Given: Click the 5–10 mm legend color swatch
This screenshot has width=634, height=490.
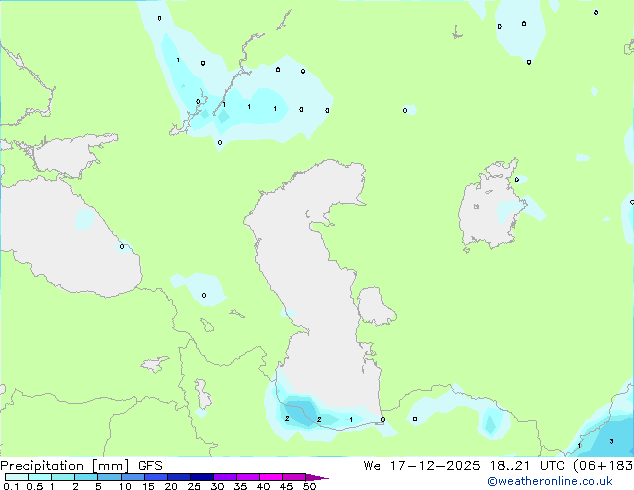Looking at the screenshot, I should pos(109,477).
